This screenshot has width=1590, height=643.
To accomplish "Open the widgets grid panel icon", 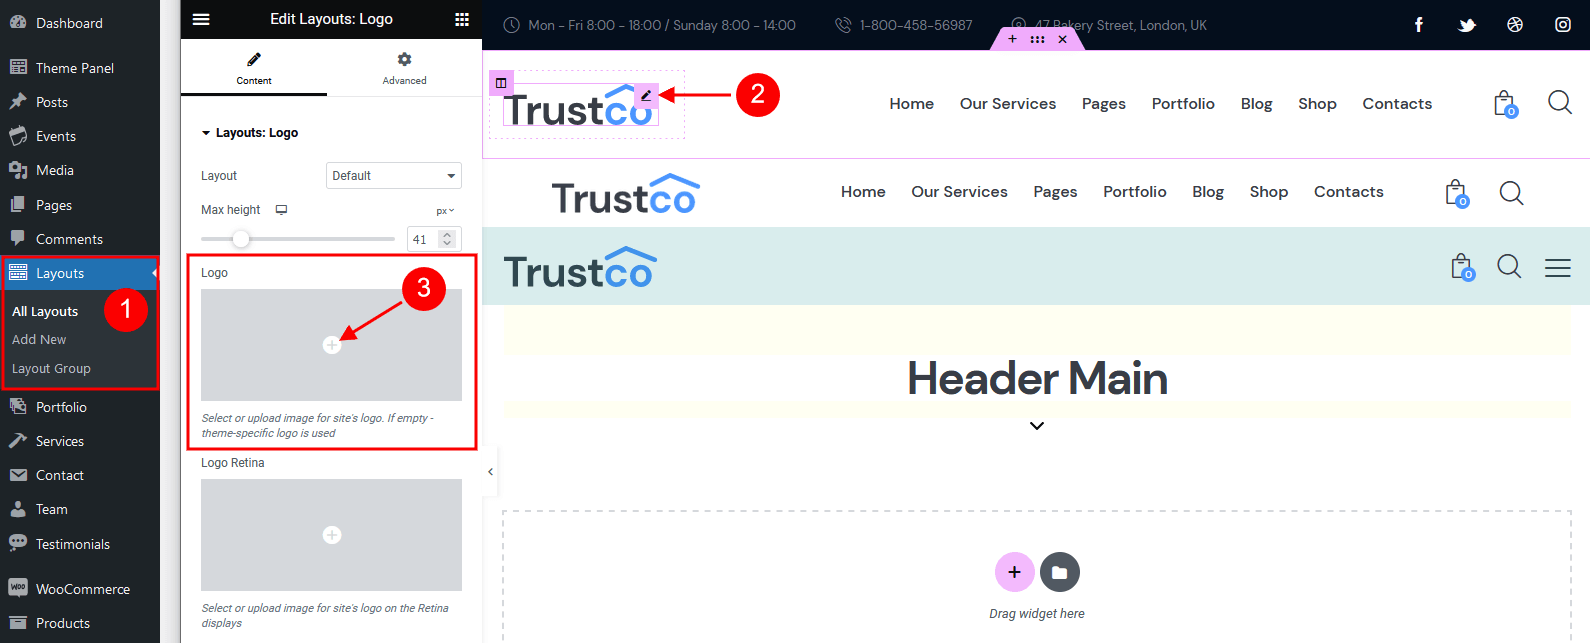I will point(462,19).
